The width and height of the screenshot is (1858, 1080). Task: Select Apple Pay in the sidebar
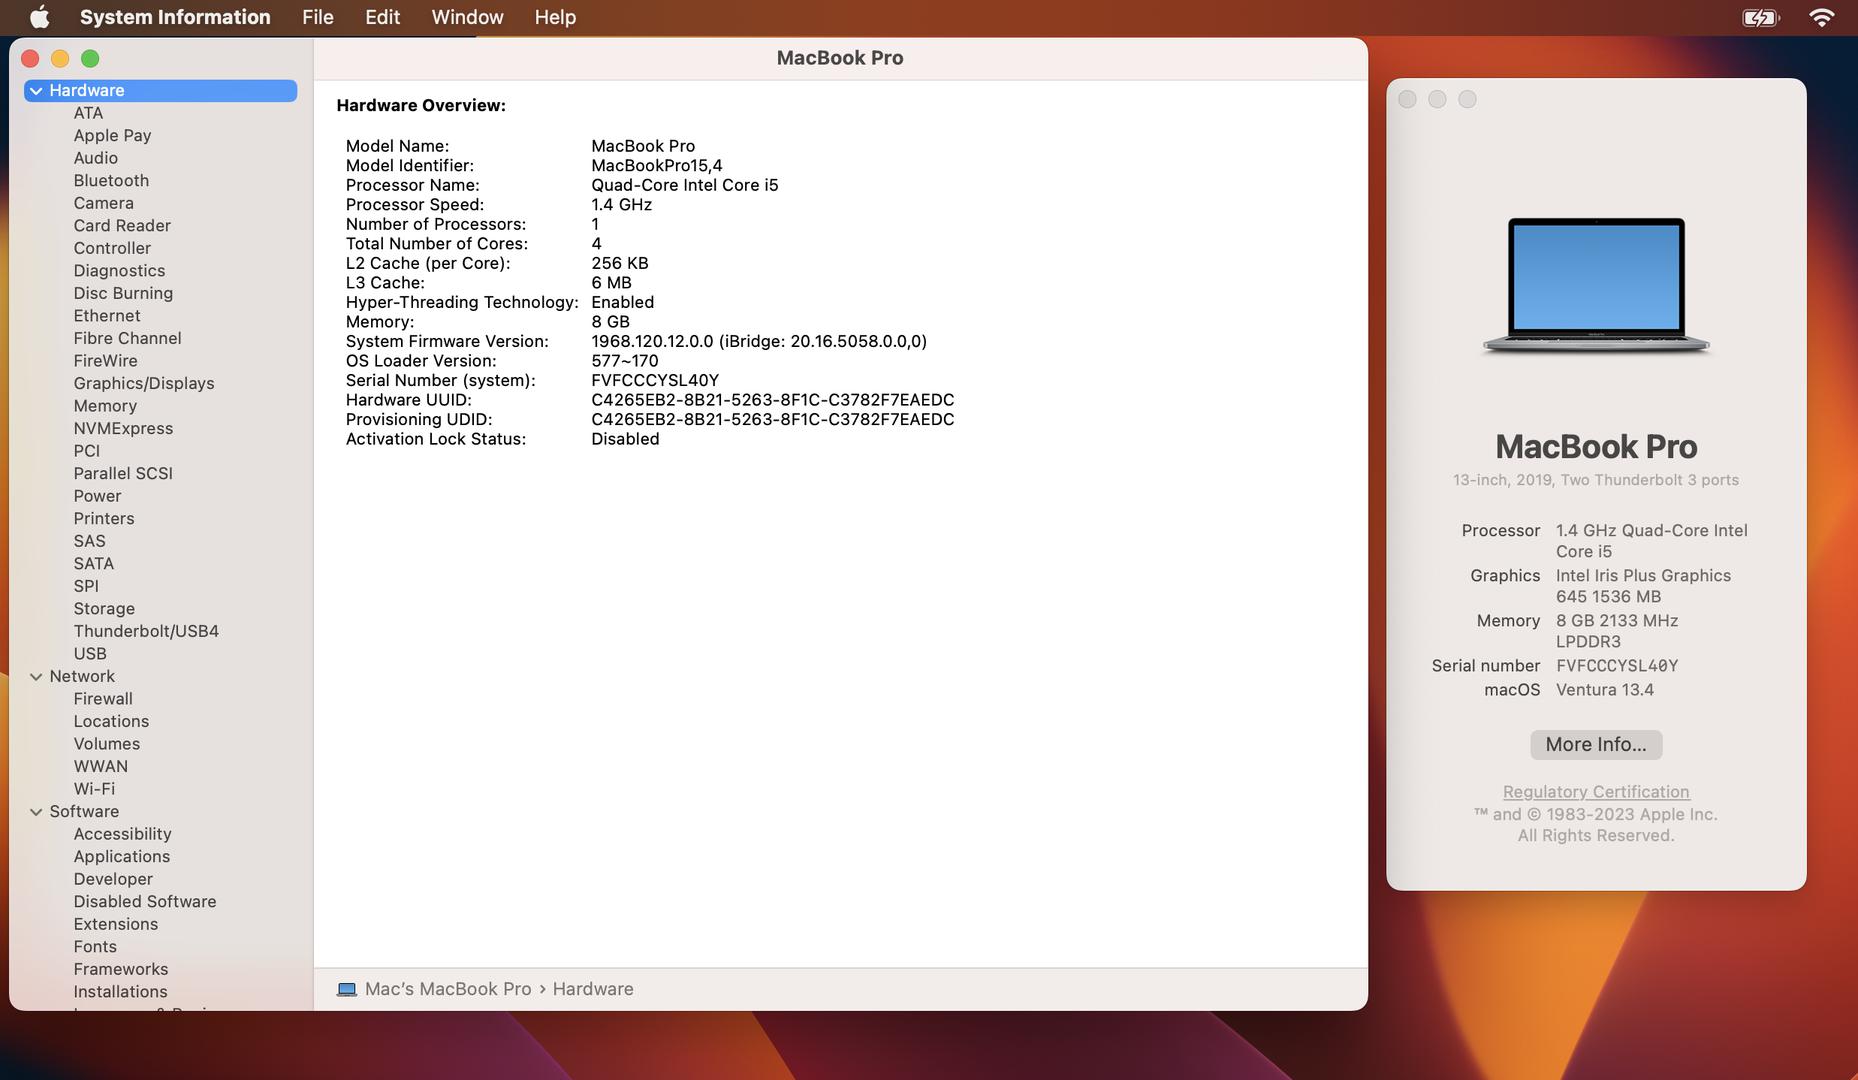tap(112, 136)
